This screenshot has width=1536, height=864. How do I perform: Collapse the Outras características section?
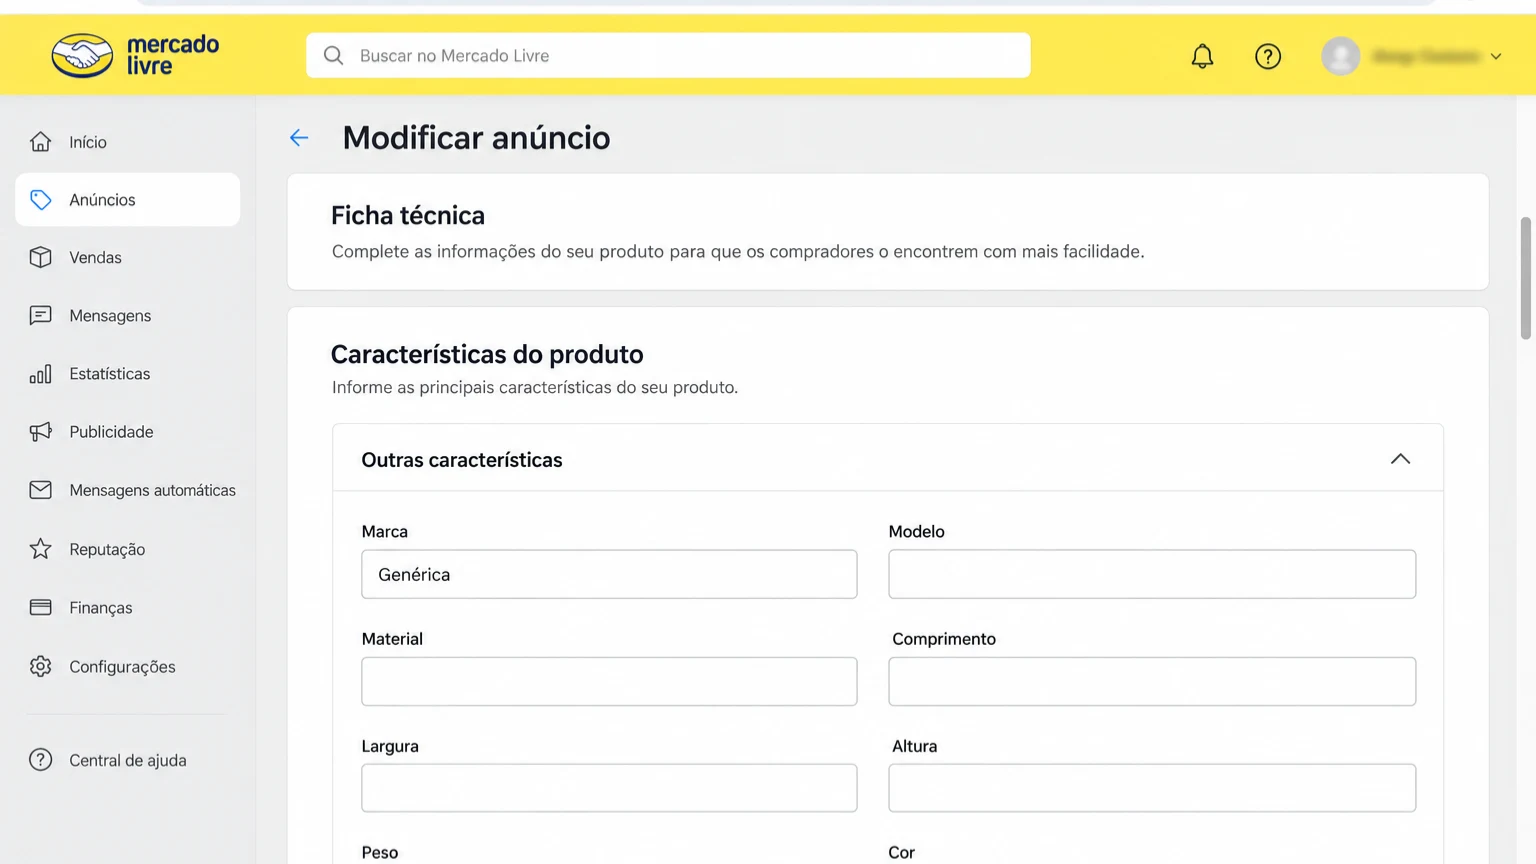coord(1400,459)
